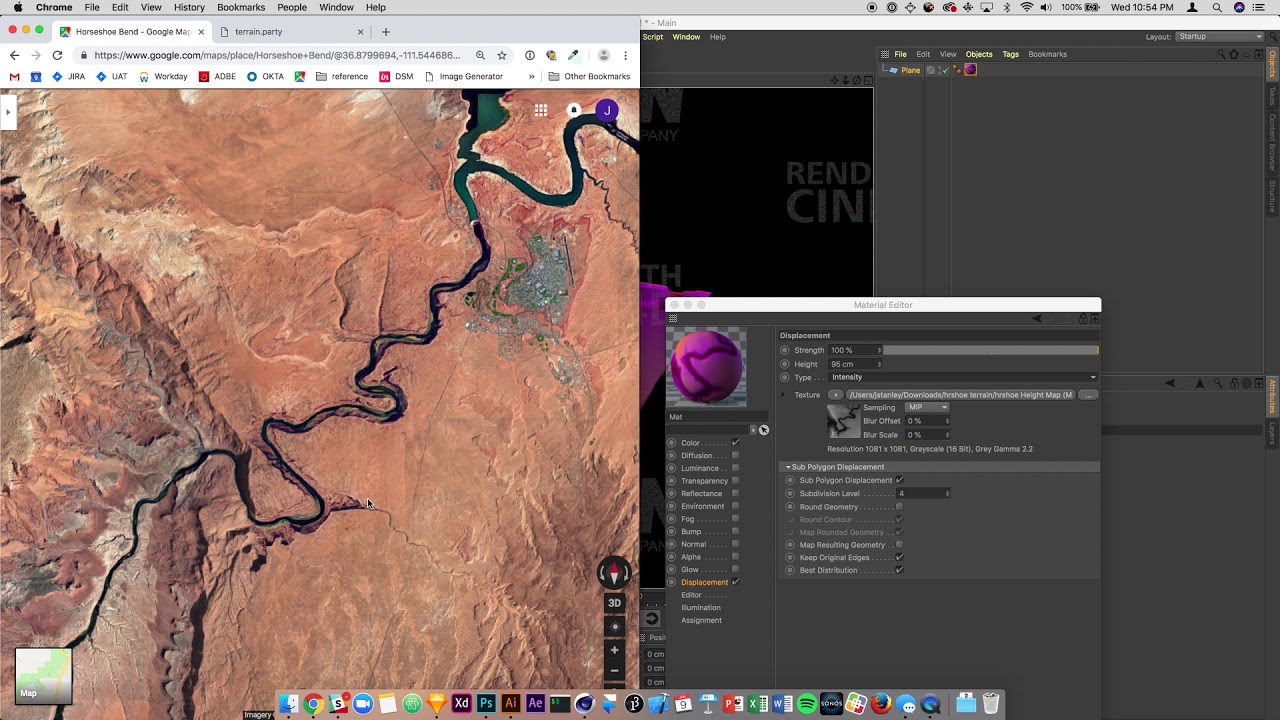Open the Image Generator bookmark
This screenshot has width=1280, height=720.
coord(463,76)
